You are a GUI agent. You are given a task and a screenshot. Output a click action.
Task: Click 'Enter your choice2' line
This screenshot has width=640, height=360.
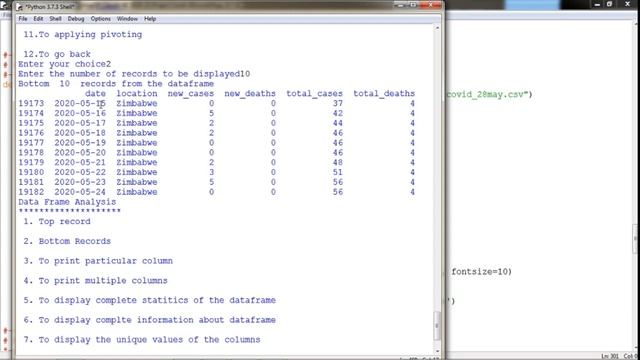pos(64,64)
